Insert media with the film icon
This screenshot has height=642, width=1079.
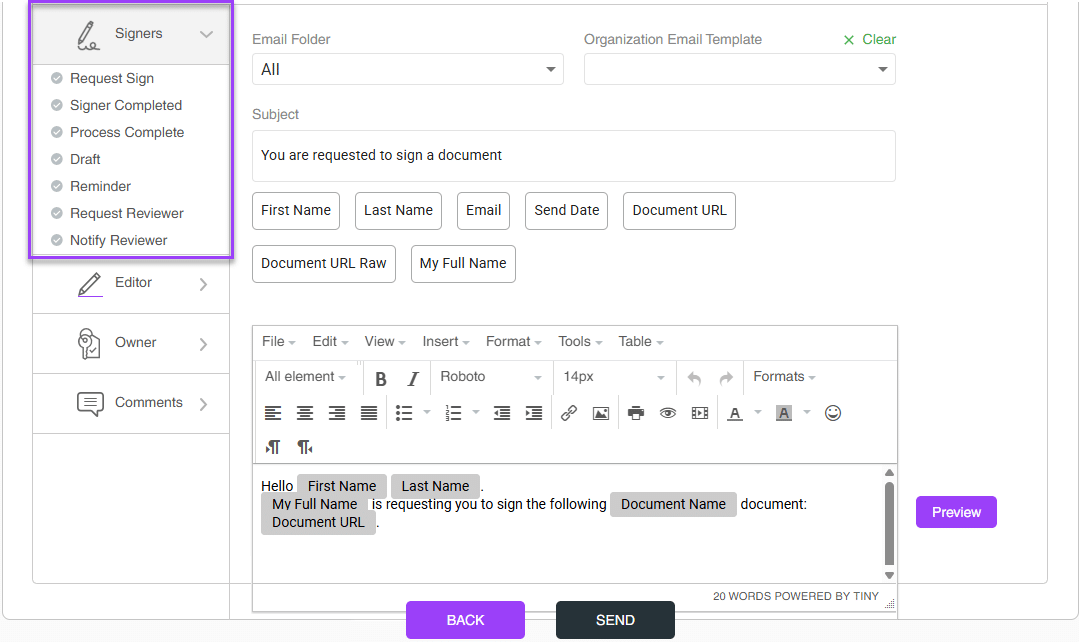(700, 413)
